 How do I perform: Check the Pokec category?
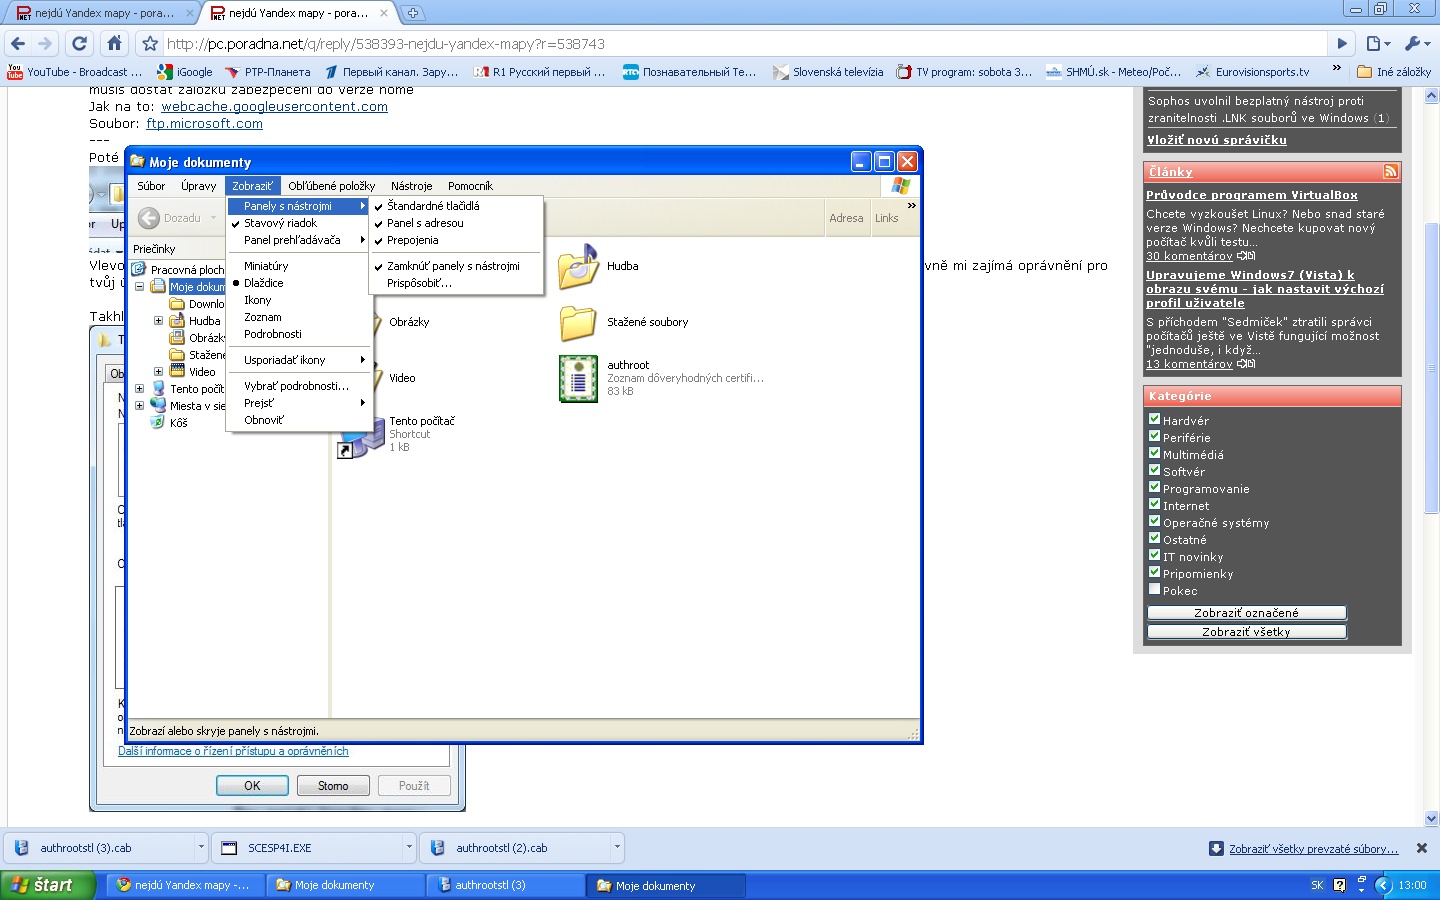[x=1154, y=590]
